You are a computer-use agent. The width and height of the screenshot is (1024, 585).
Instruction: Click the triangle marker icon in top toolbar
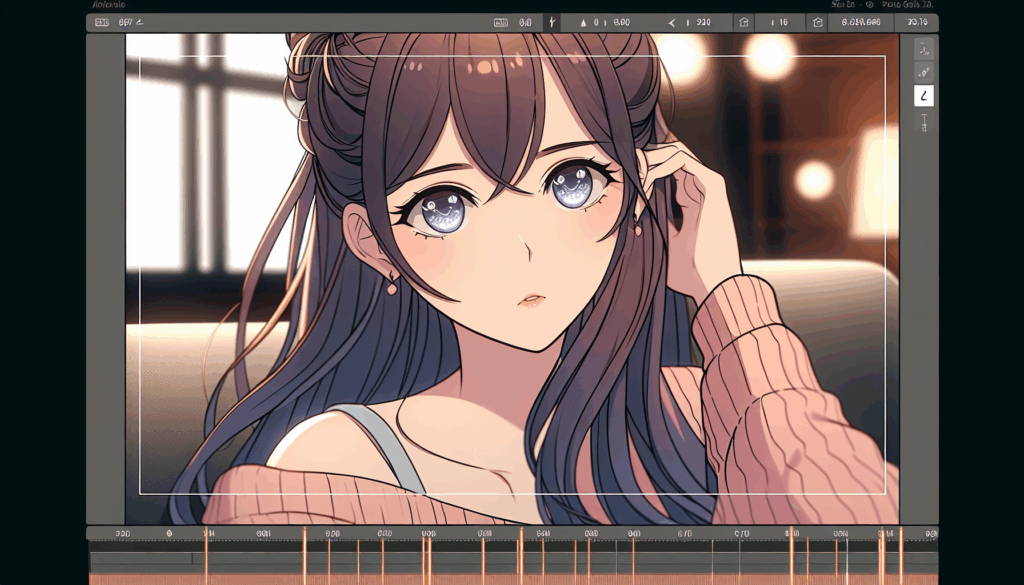(583, 22)
